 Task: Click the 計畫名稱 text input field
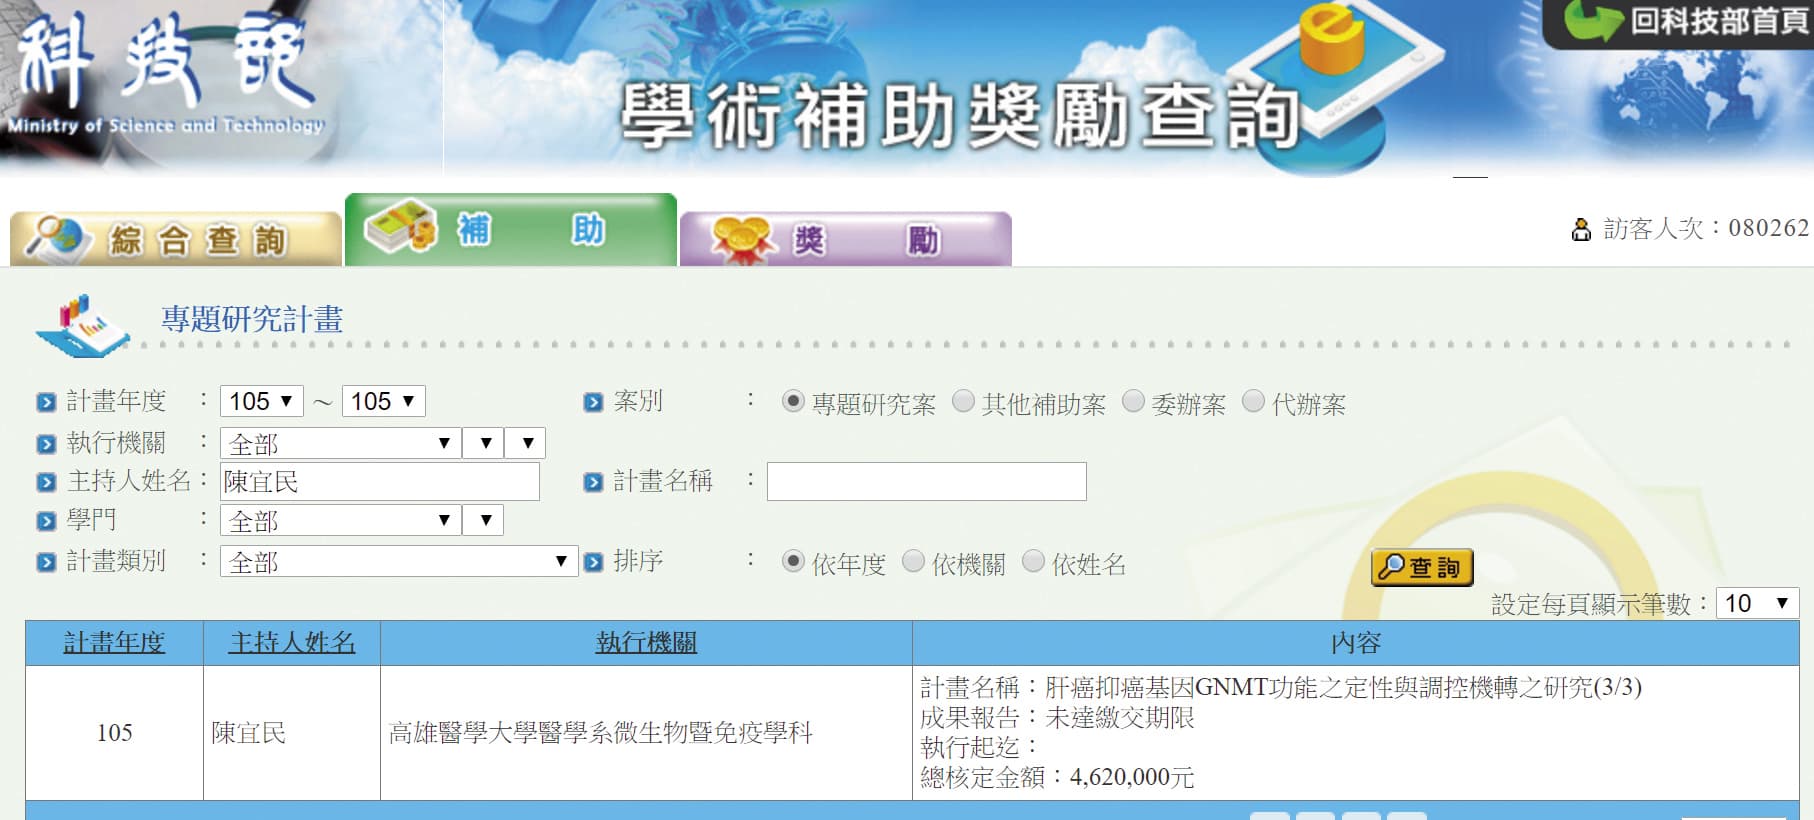point(927,481)
